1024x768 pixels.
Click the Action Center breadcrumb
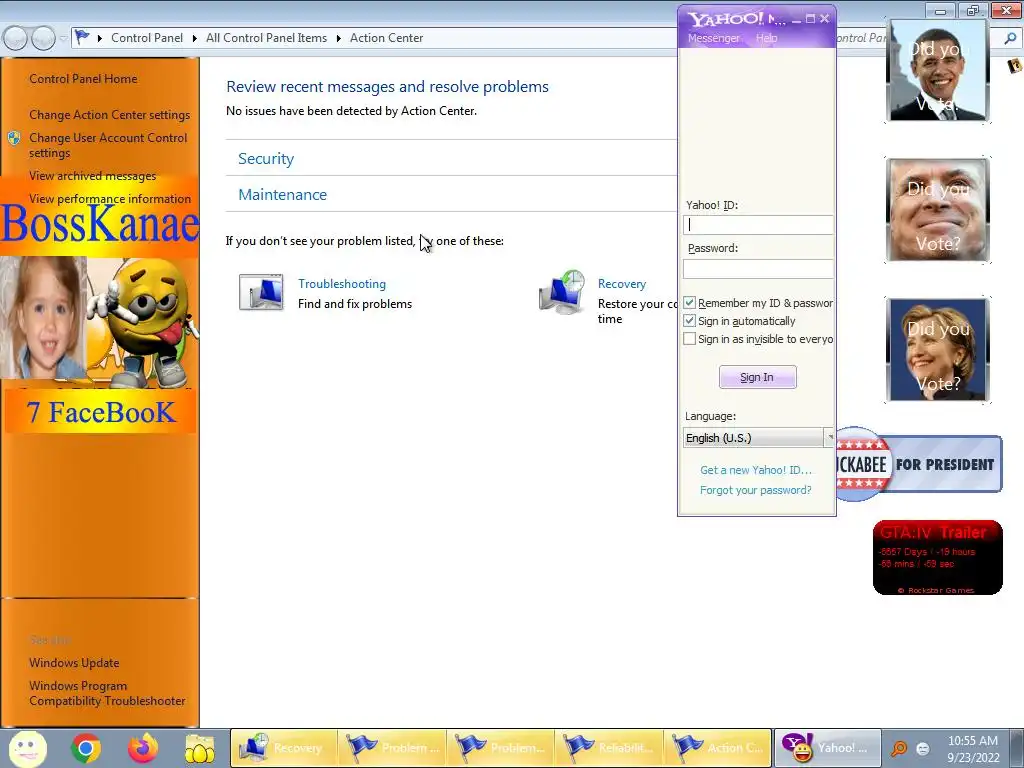tap(387, 38)
